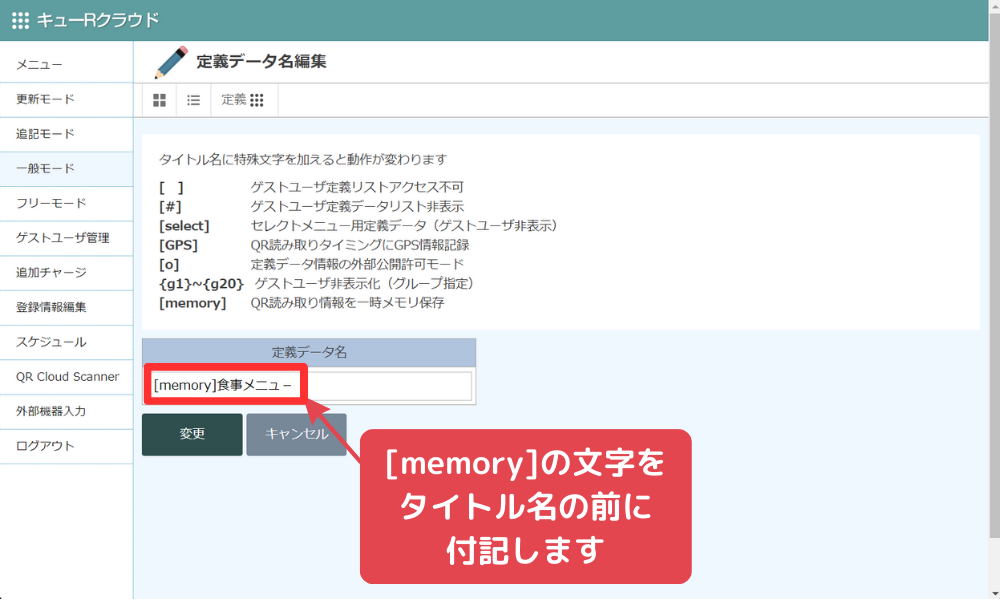Click the キャンセル button

297,434
